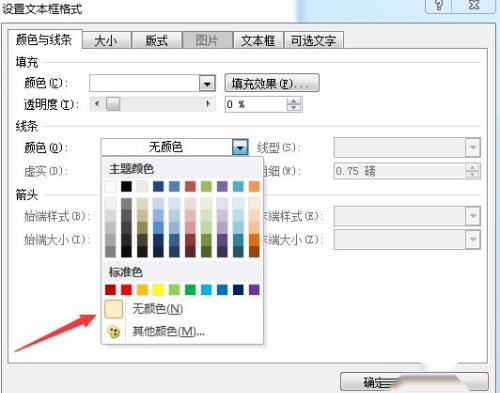500x393 pixels.
Task: Click the transparency percent input field
Action: point(256,105)
